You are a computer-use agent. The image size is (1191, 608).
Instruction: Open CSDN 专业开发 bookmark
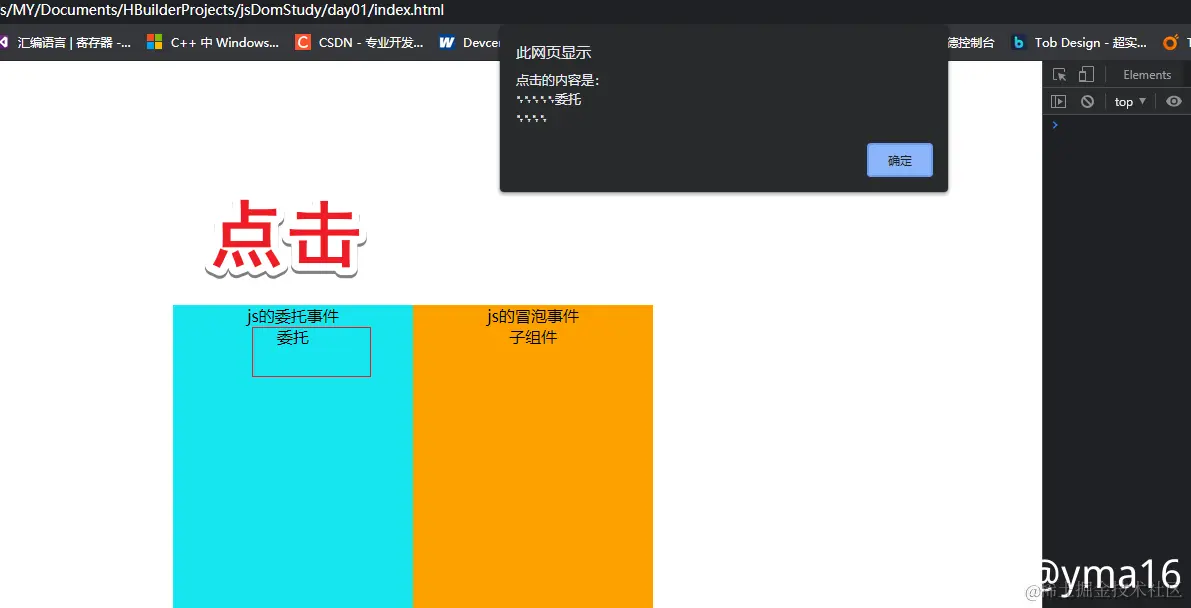(x=359, y=43)
